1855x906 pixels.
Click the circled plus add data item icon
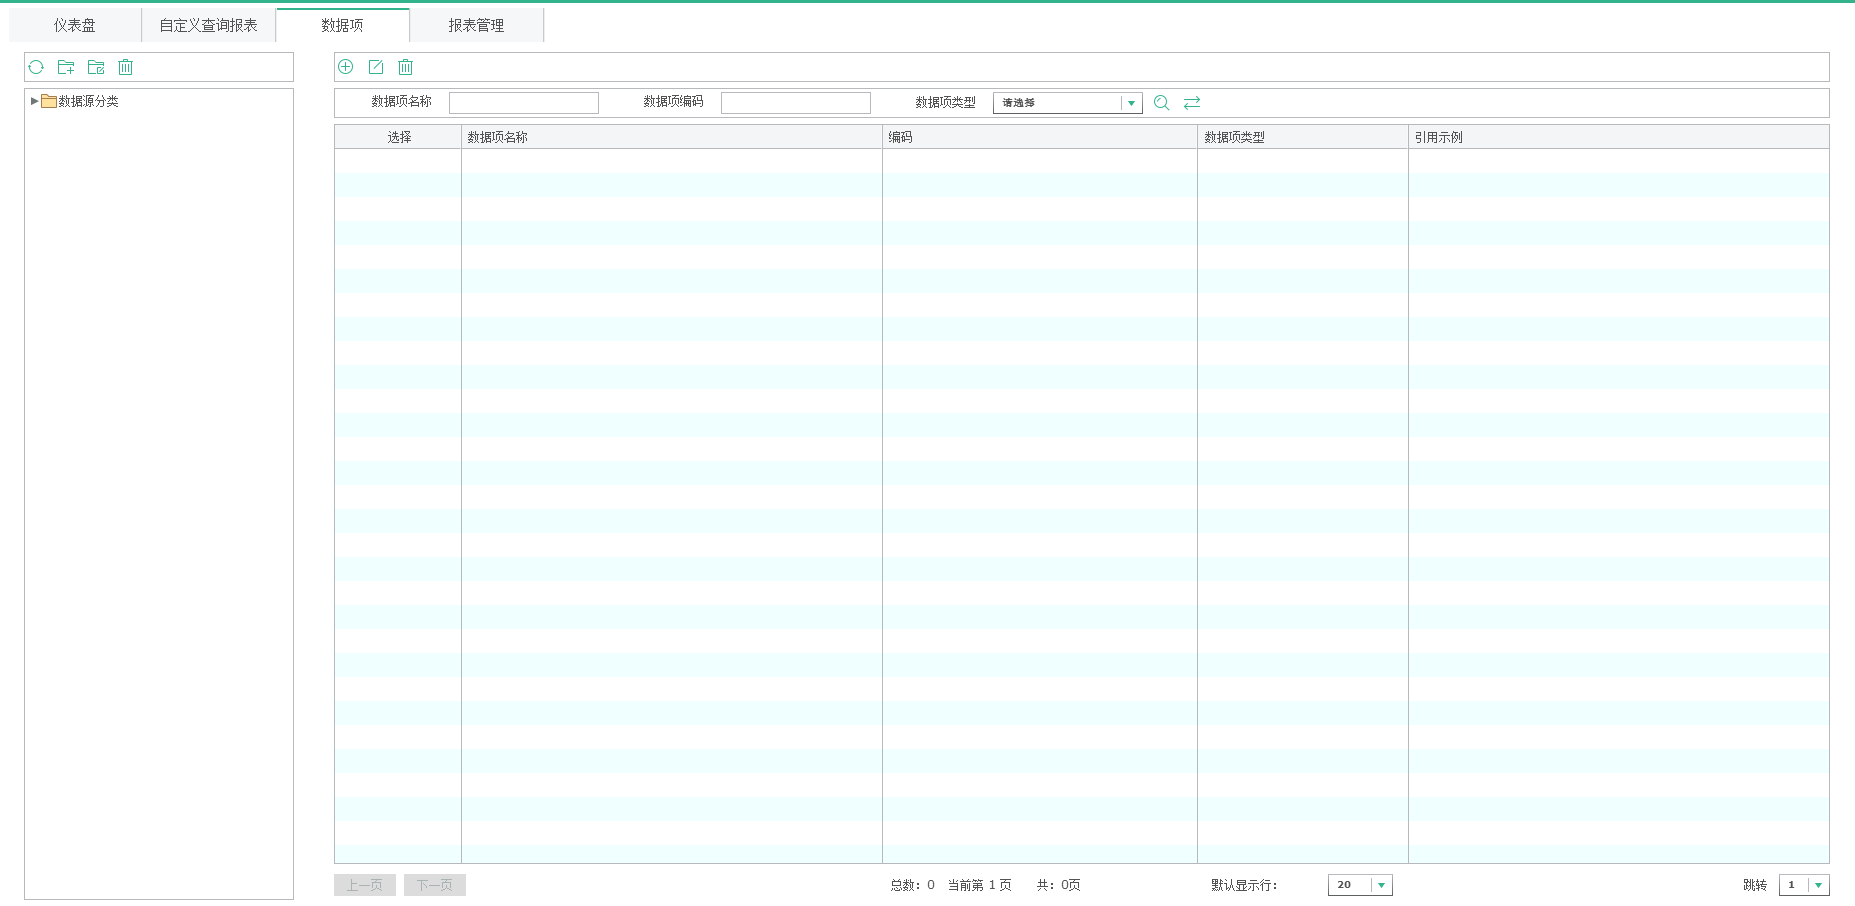[346, 67]
